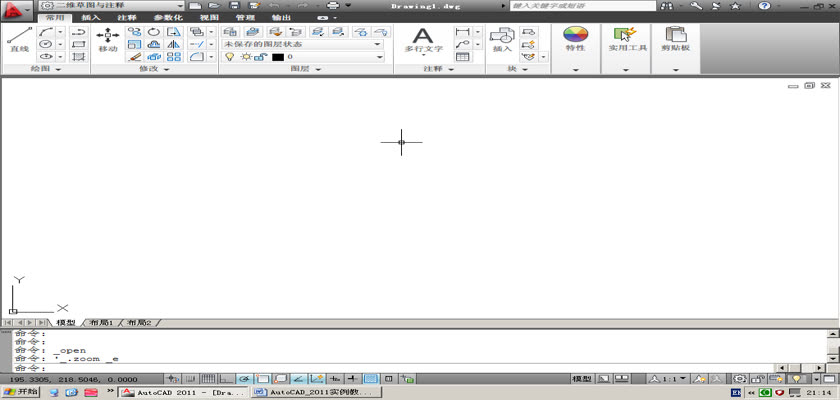Viewport: 840px width, 400px height.
Task: Click the Save icon in quick access toolbar
Action: pos(234,5)
